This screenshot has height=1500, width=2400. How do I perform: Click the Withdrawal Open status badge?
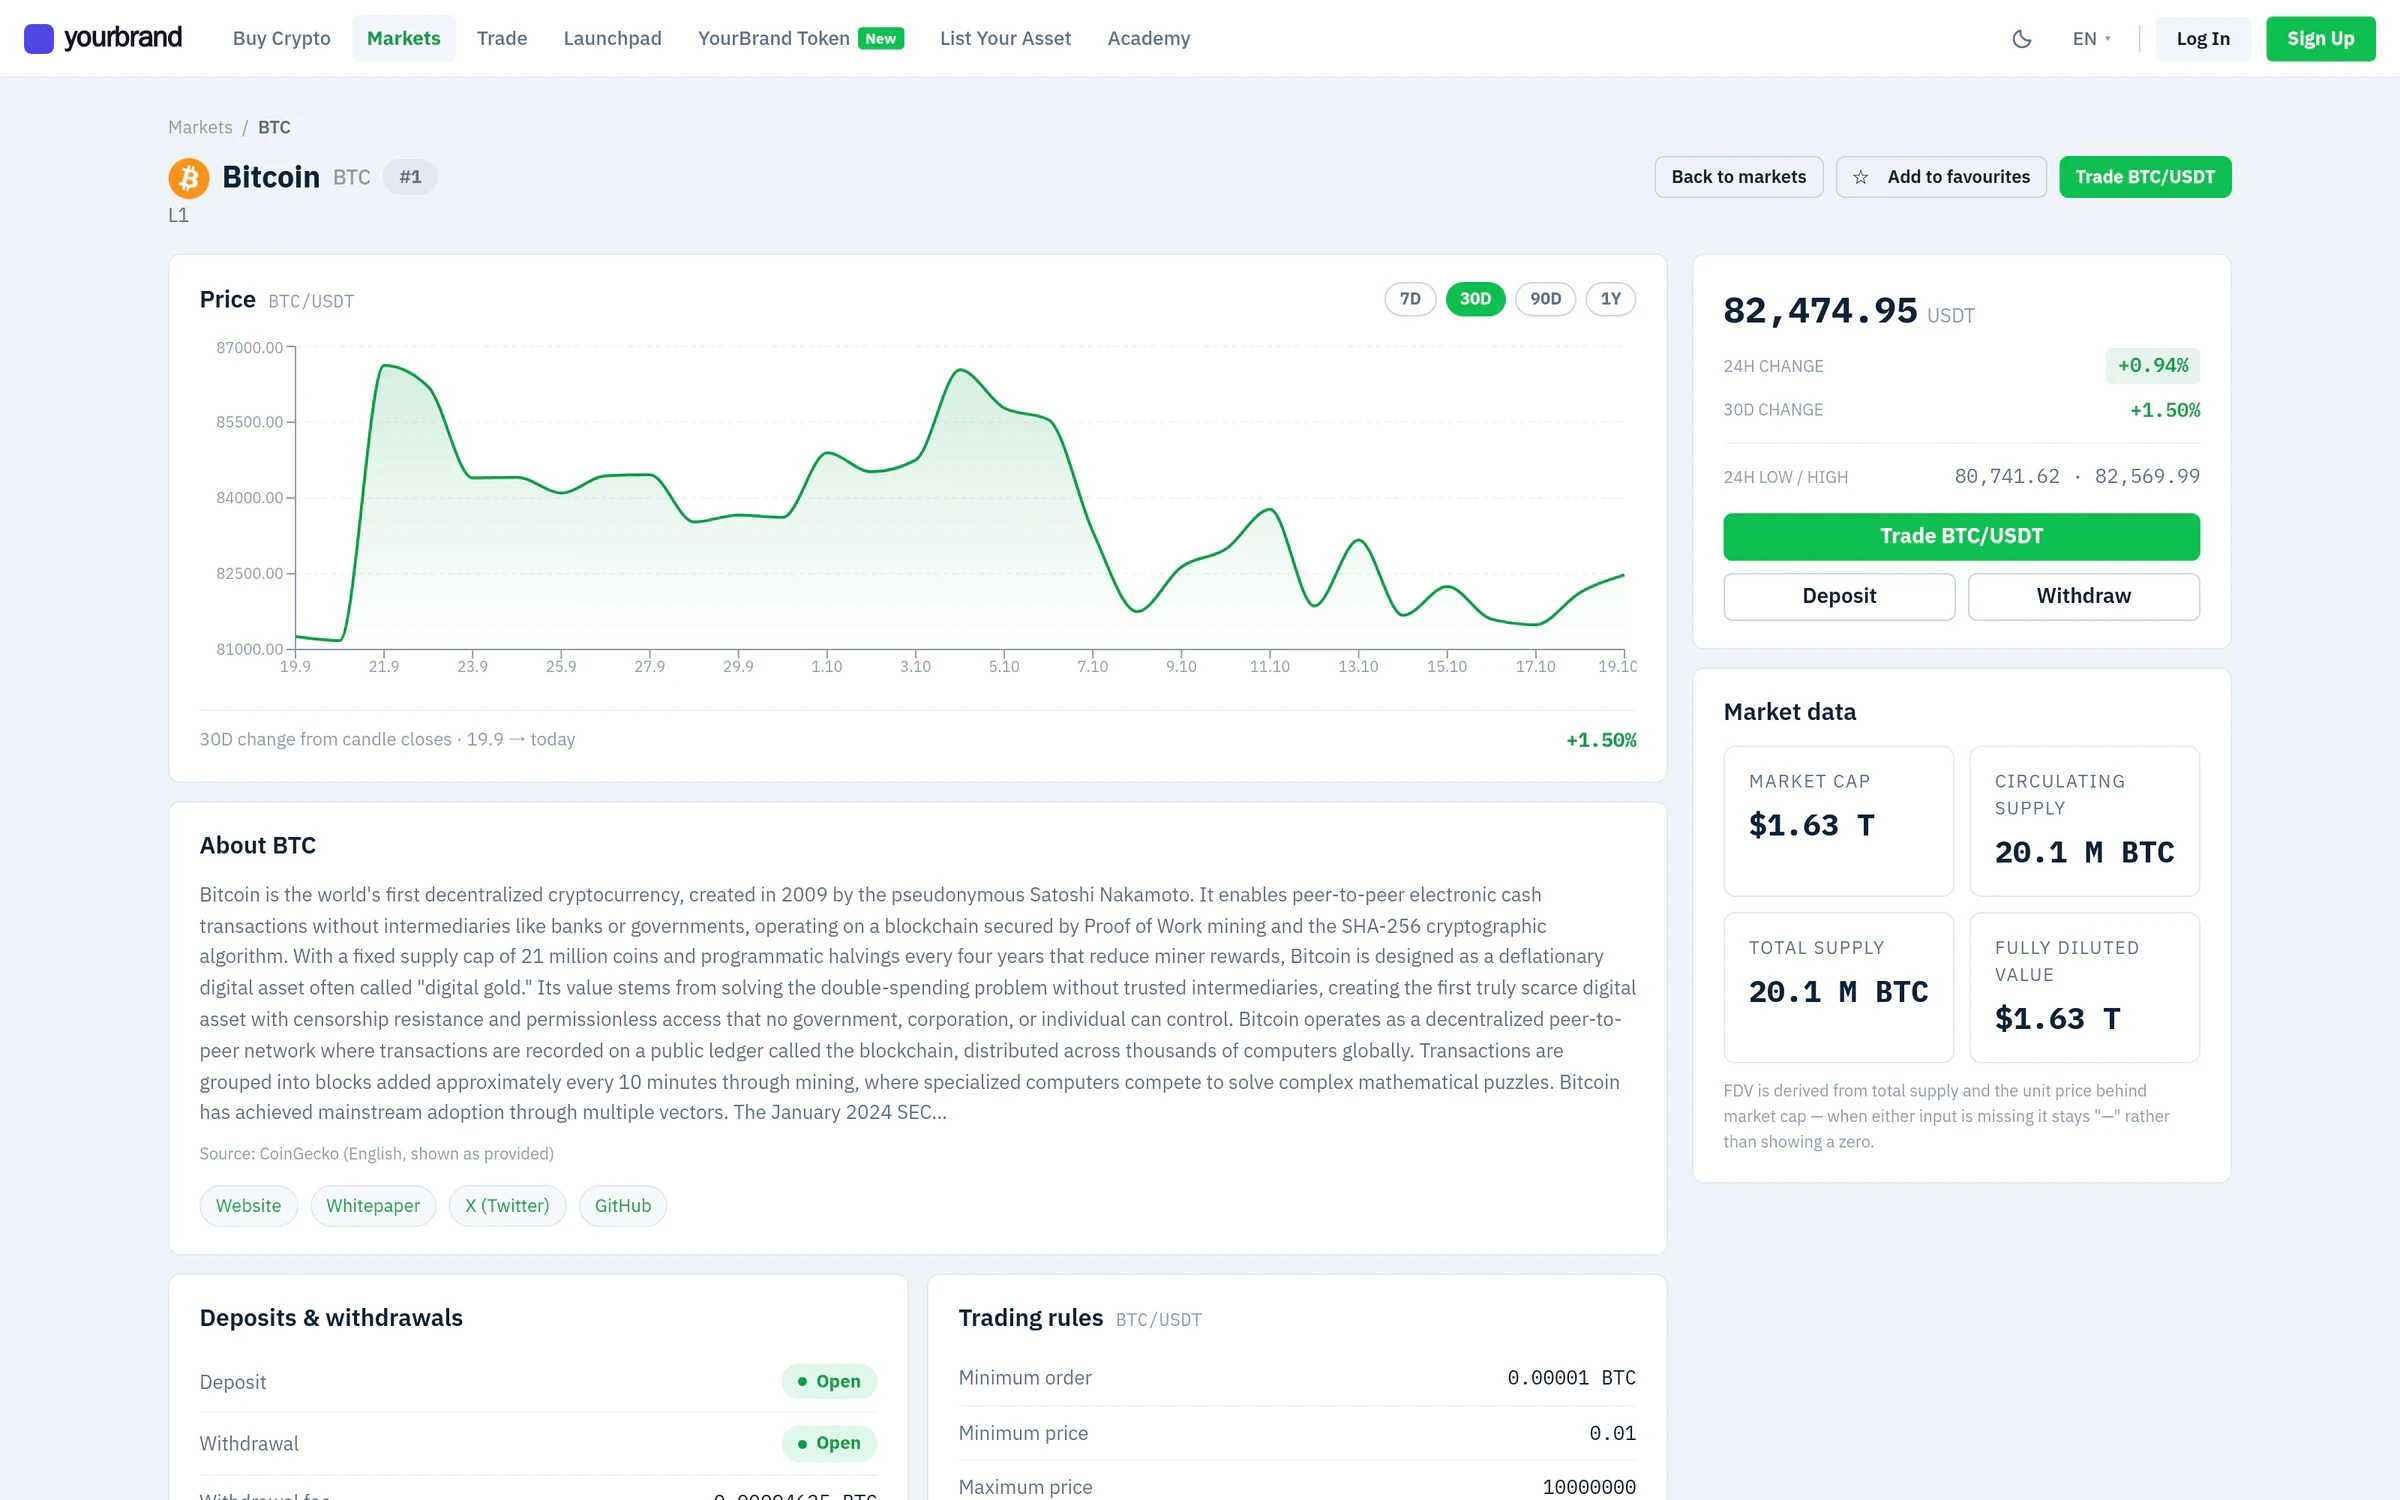(829, 1444)
